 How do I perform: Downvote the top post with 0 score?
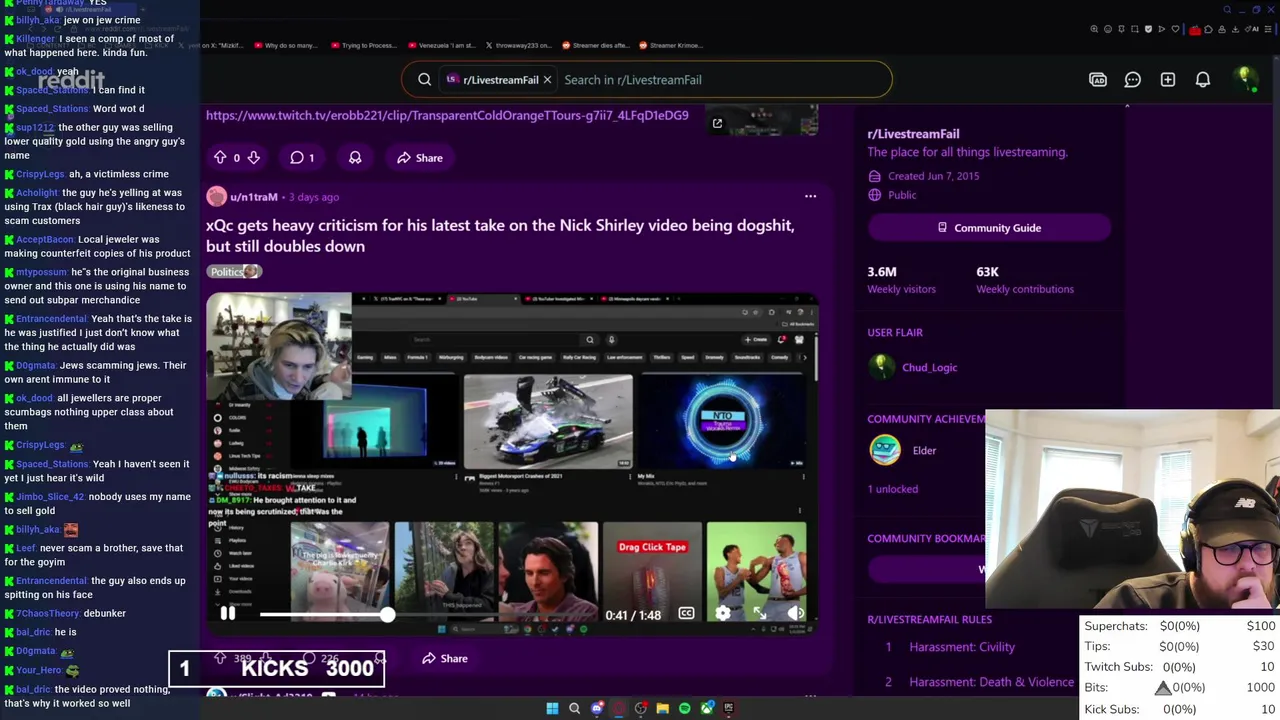click(254, 158)
